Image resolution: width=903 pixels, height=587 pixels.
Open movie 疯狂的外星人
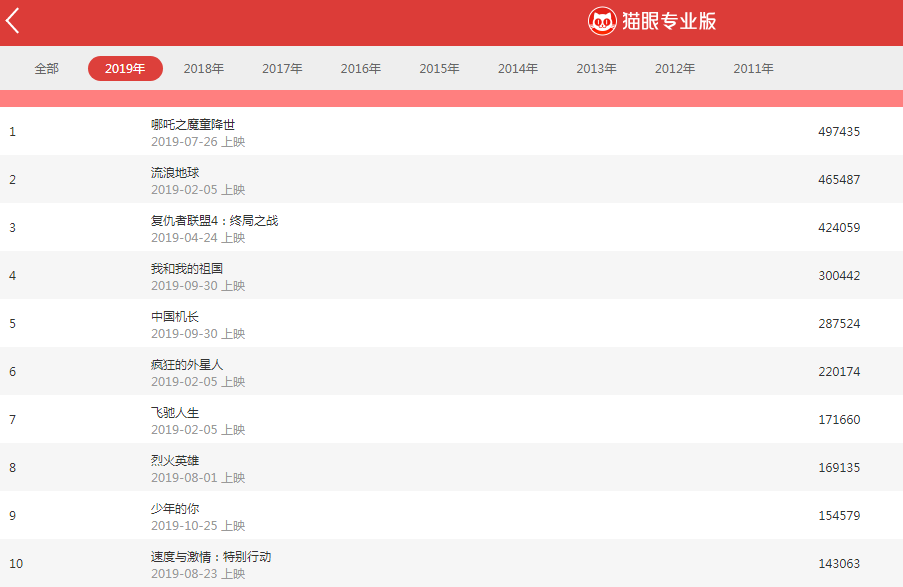pyautogui.click(x=187, y=365)
